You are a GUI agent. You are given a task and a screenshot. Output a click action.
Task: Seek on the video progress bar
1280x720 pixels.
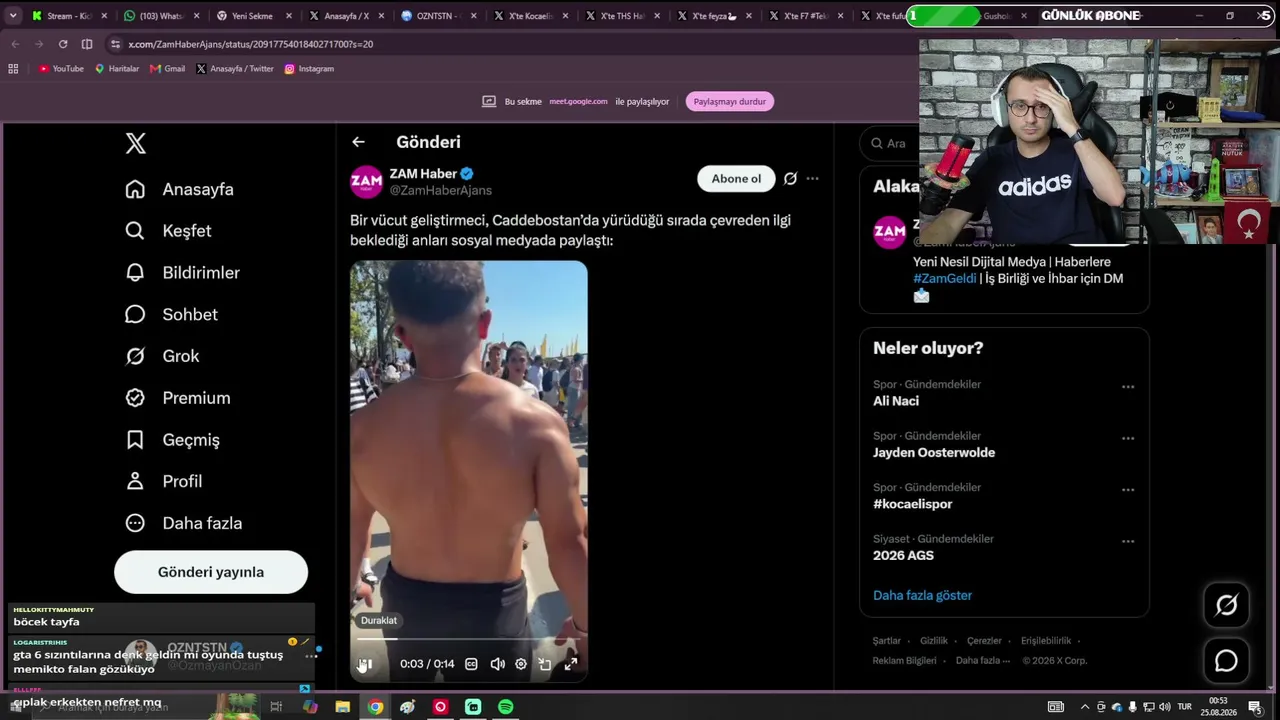click(x=469, y=638)
